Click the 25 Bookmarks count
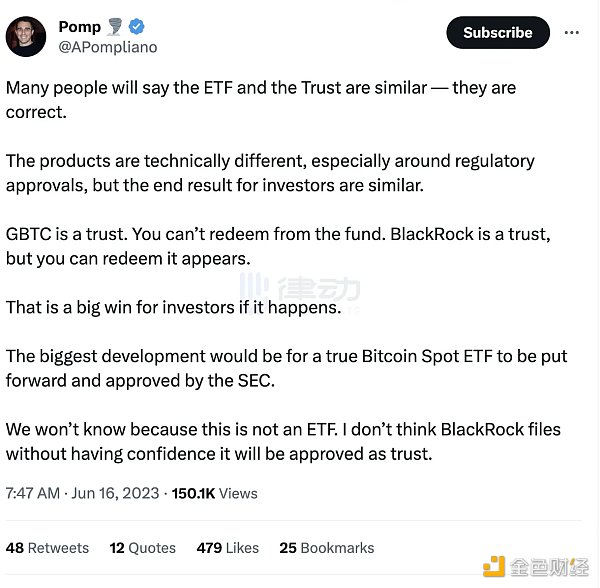Image resolution: width=600 pixels, height=588 pixels. (326, 548)
